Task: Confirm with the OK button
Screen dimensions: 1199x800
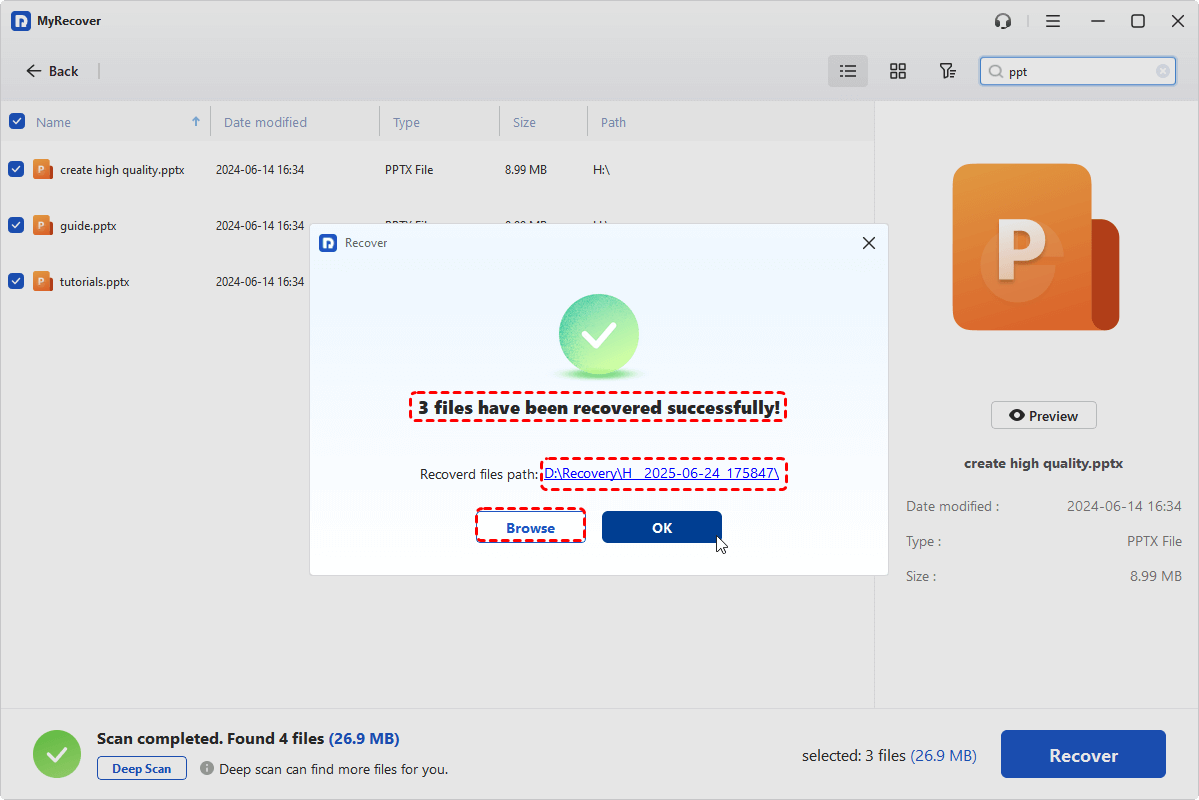Action: tap(662, 528)
